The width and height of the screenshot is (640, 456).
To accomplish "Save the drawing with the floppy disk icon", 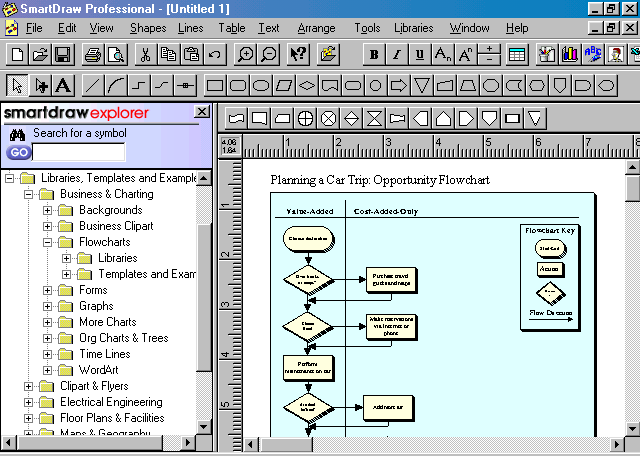I will click(x=63, y=55).
